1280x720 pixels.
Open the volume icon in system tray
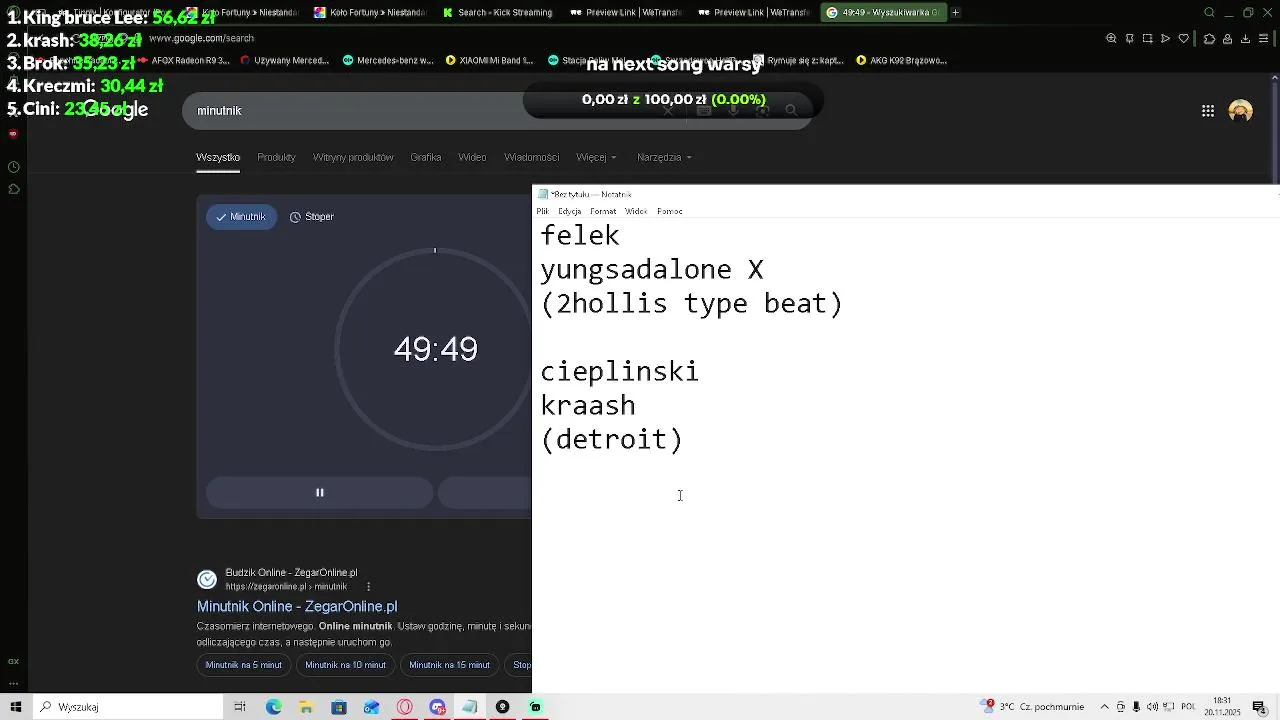click(x=1152, y=707)
